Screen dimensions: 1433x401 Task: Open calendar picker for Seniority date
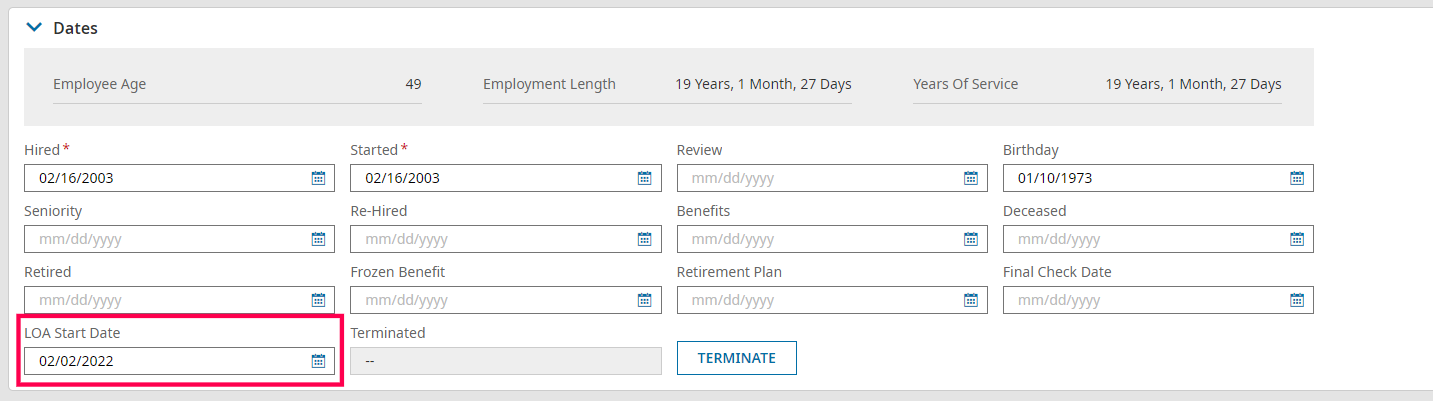(318, 239)
